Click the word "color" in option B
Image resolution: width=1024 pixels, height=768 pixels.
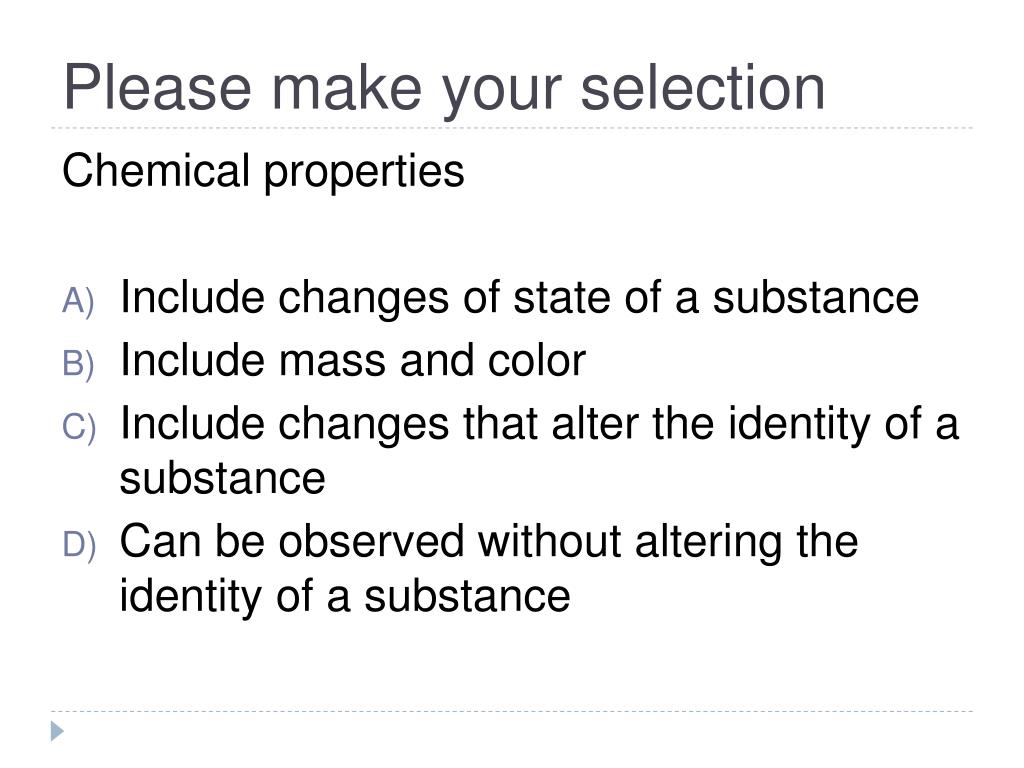537,361
